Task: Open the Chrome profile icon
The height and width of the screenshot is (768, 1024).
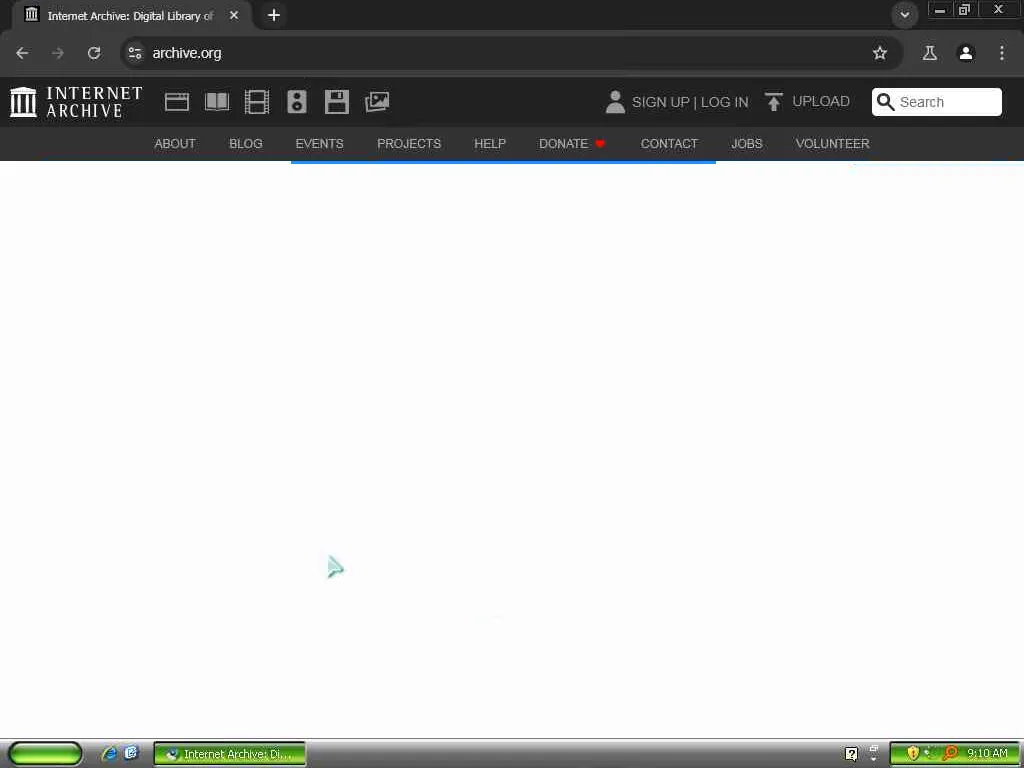Action: click(x=966, y=53)
